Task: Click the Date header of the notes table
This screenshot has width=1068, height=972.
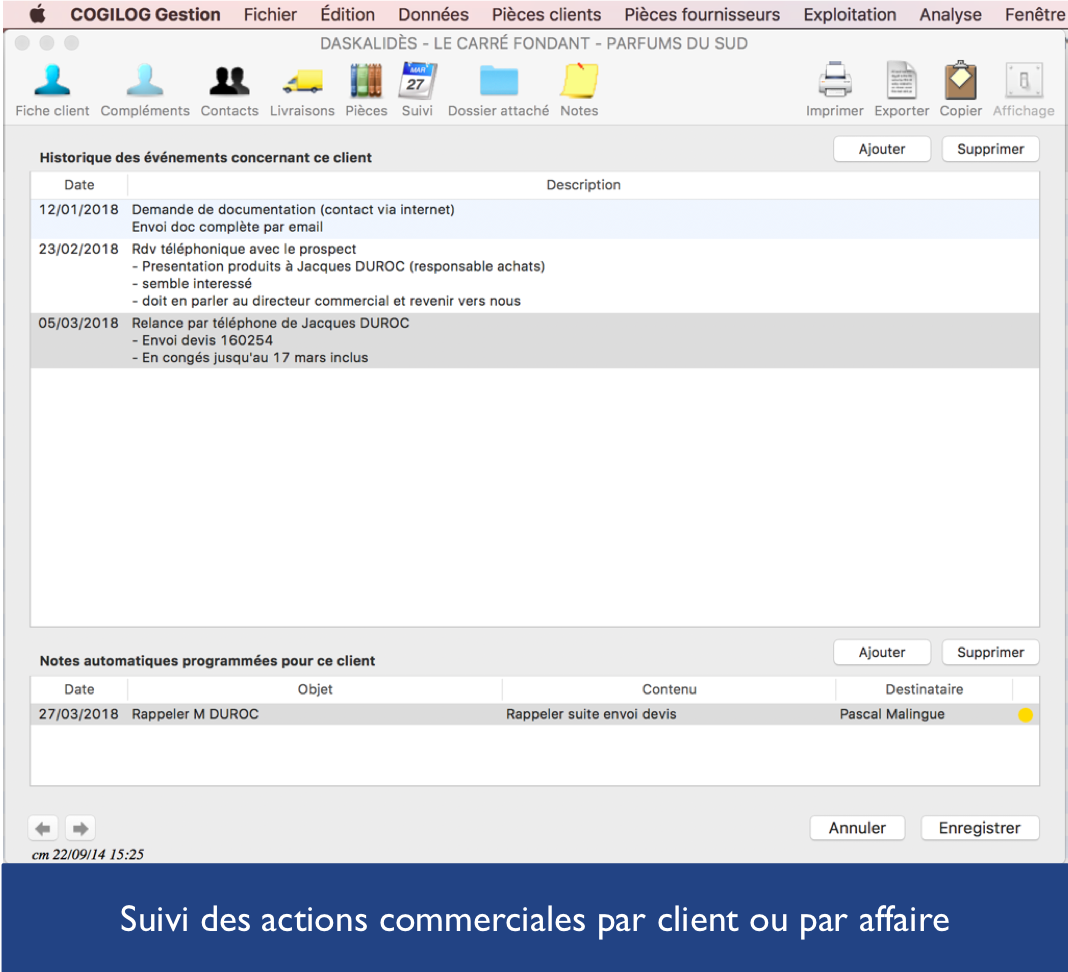Action: (x=79, y=690)
